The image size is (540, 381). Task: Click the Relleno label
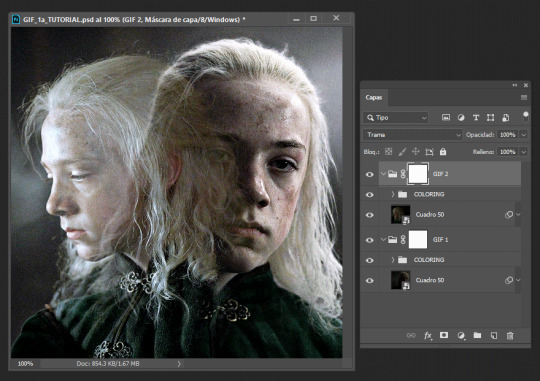click(483, 152)
